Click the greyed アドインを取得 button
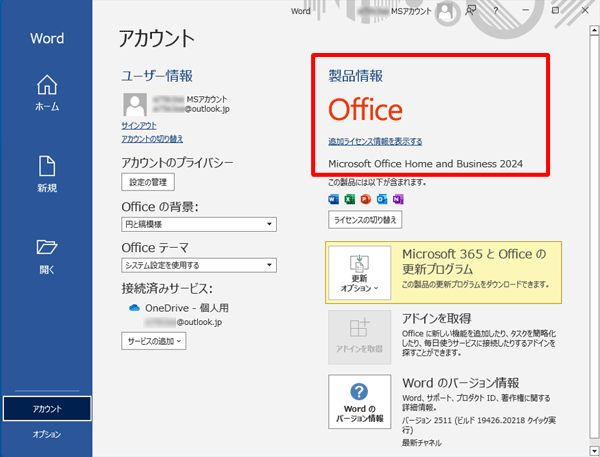 [359, 337]
